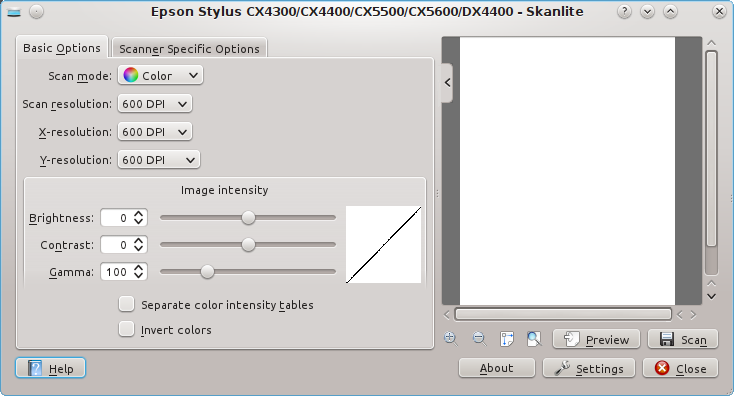This screenshot has width=734, height=396.
Task: Click the keep-on-desktop pin button
Action: click(x=37, y=11)
